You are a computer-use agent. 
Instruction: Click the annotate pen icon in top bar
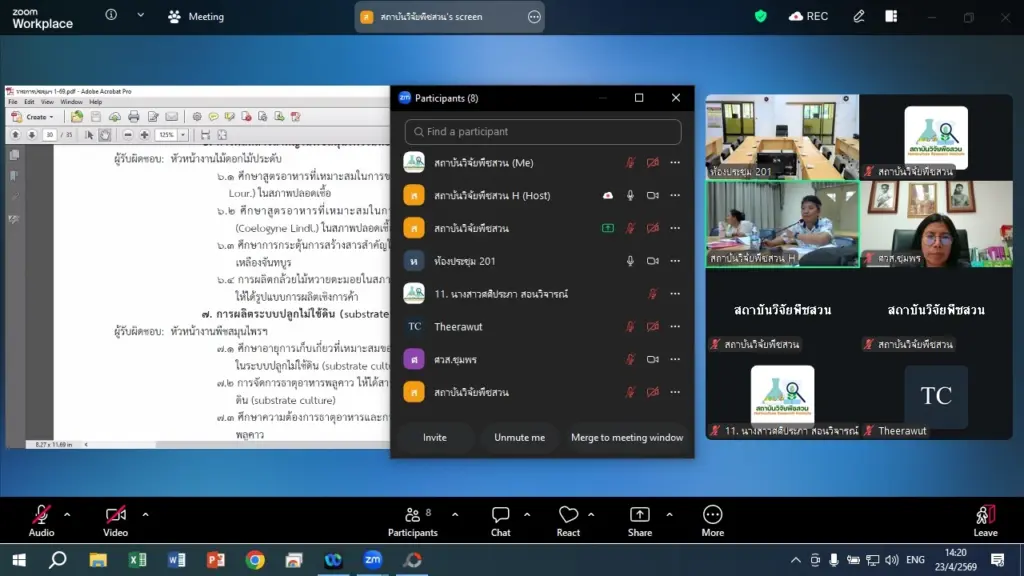pos(858,16)
